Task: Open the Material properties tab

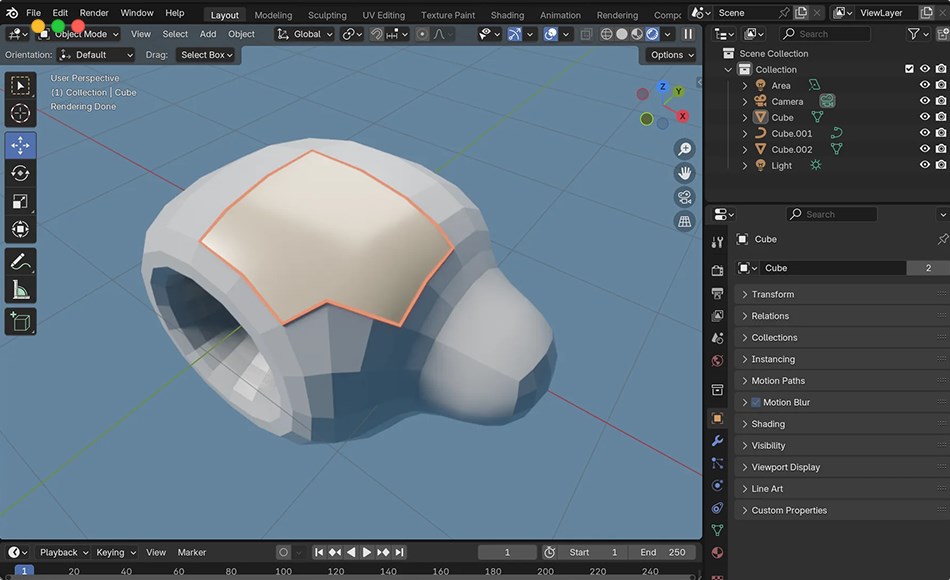Action: (716, 553)
